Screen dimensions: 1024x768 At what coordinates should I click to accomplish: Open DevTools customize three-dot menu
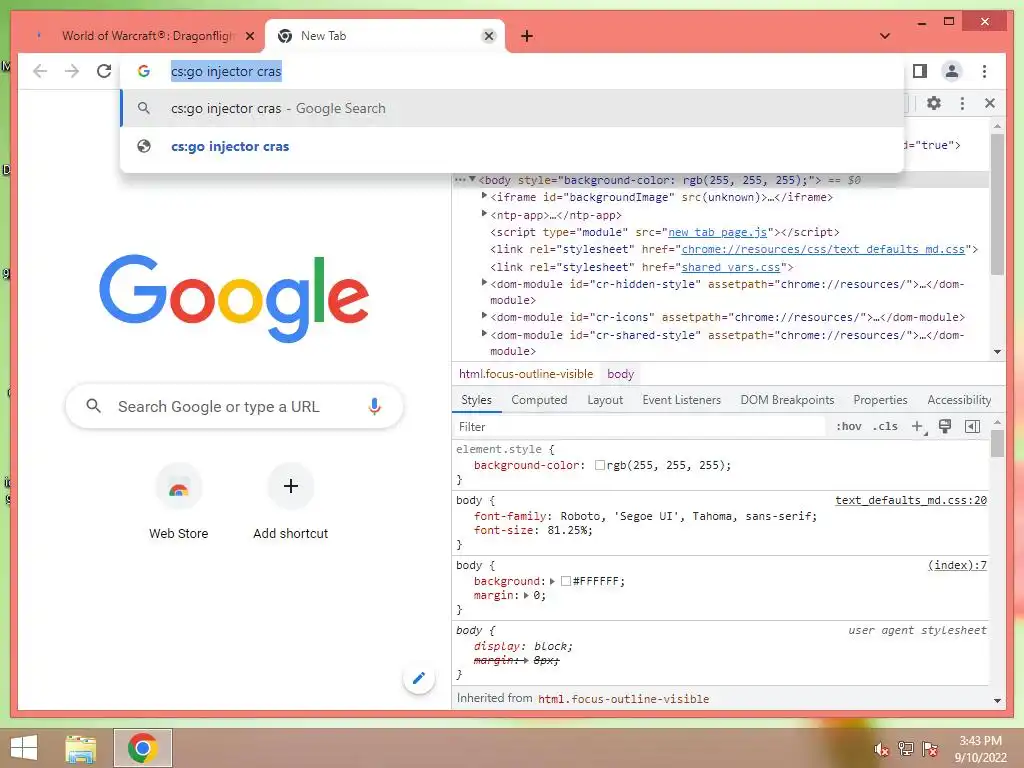962,103
